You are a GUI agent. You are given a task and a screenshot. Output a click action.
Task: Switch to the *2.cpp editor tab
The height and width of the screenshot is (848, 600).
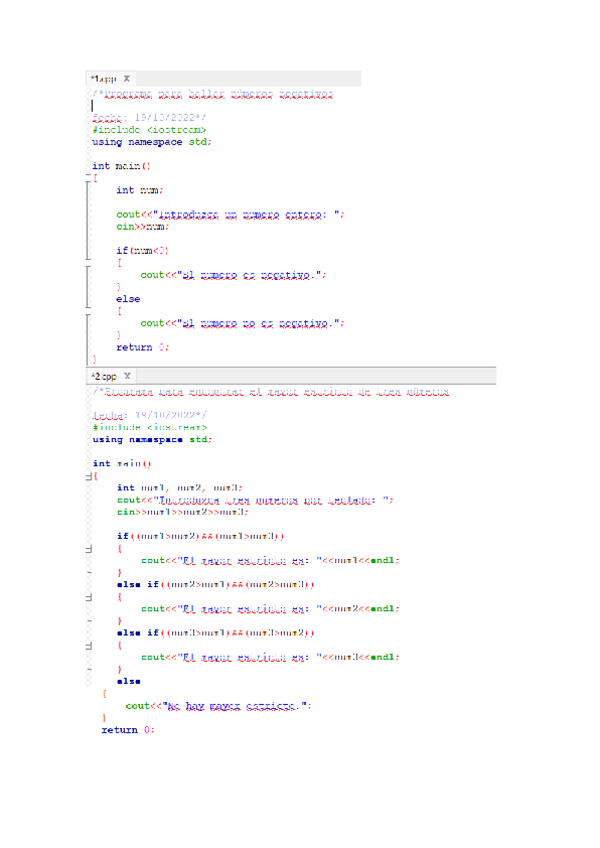pos(102,376)
